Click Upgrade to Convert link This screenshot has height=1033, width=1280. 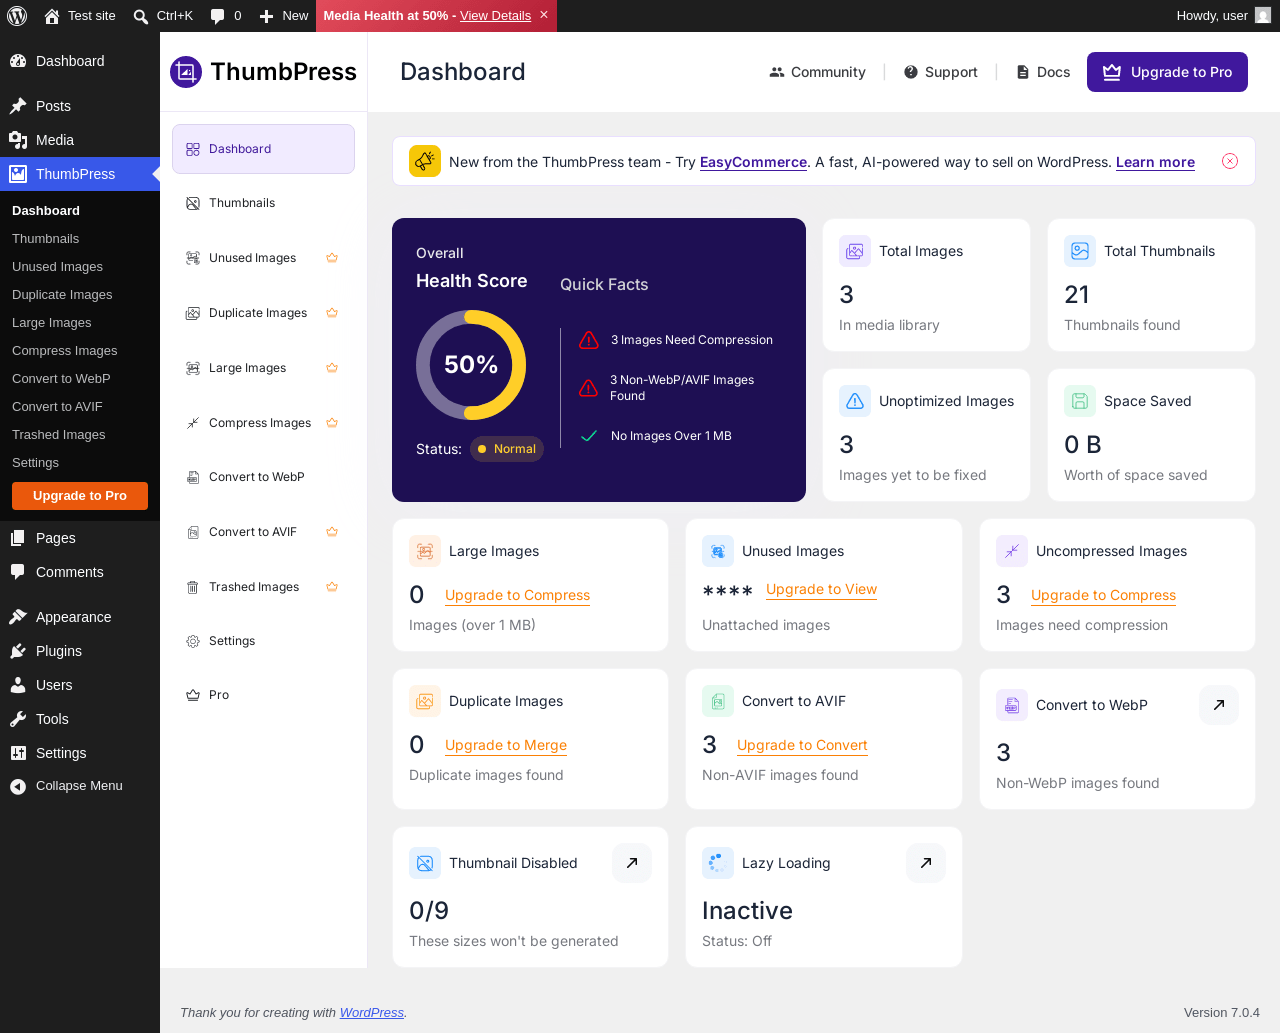pyautogui.click(x=802, y=745)
